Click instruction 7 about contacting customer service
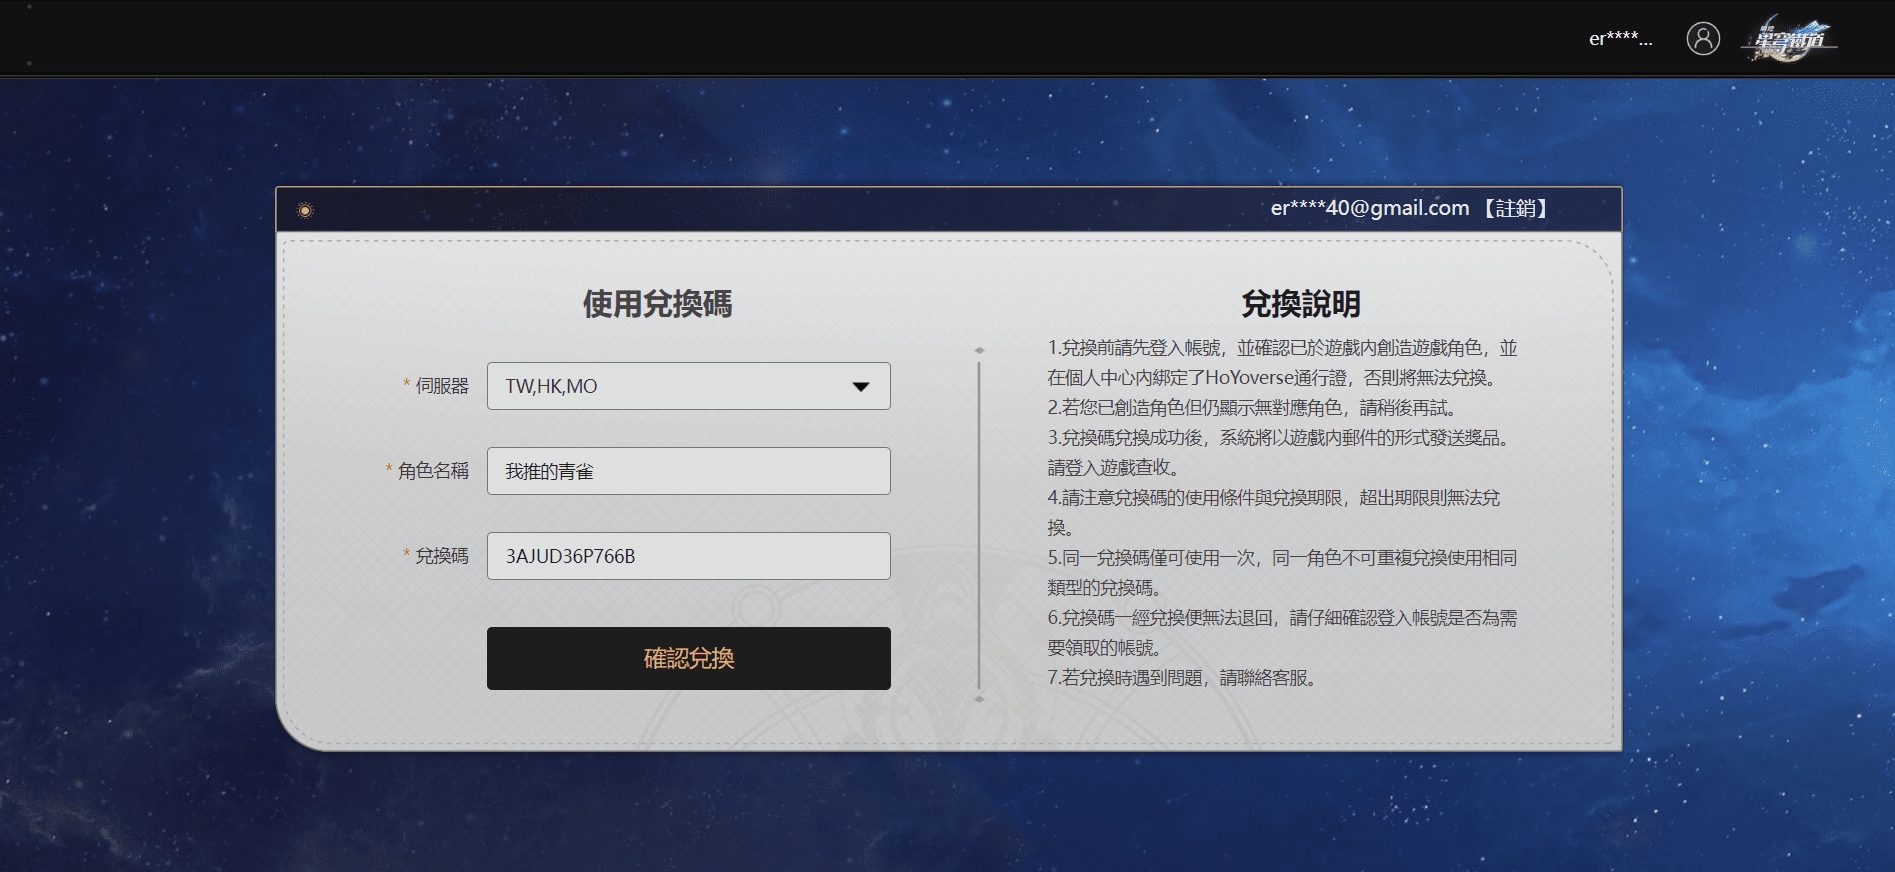Screen dimensions: 1895x872 tap(1183, 678)
